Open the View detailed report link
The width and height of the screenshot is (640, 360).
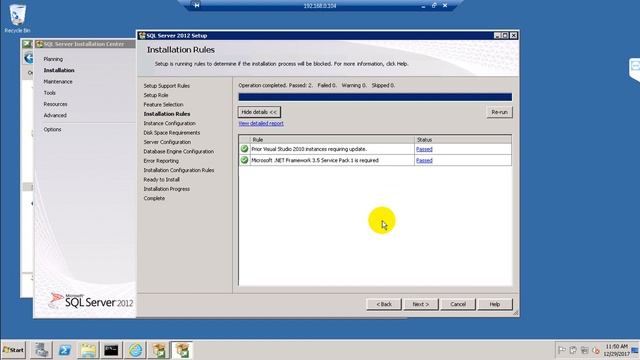[x=261, y=123]
